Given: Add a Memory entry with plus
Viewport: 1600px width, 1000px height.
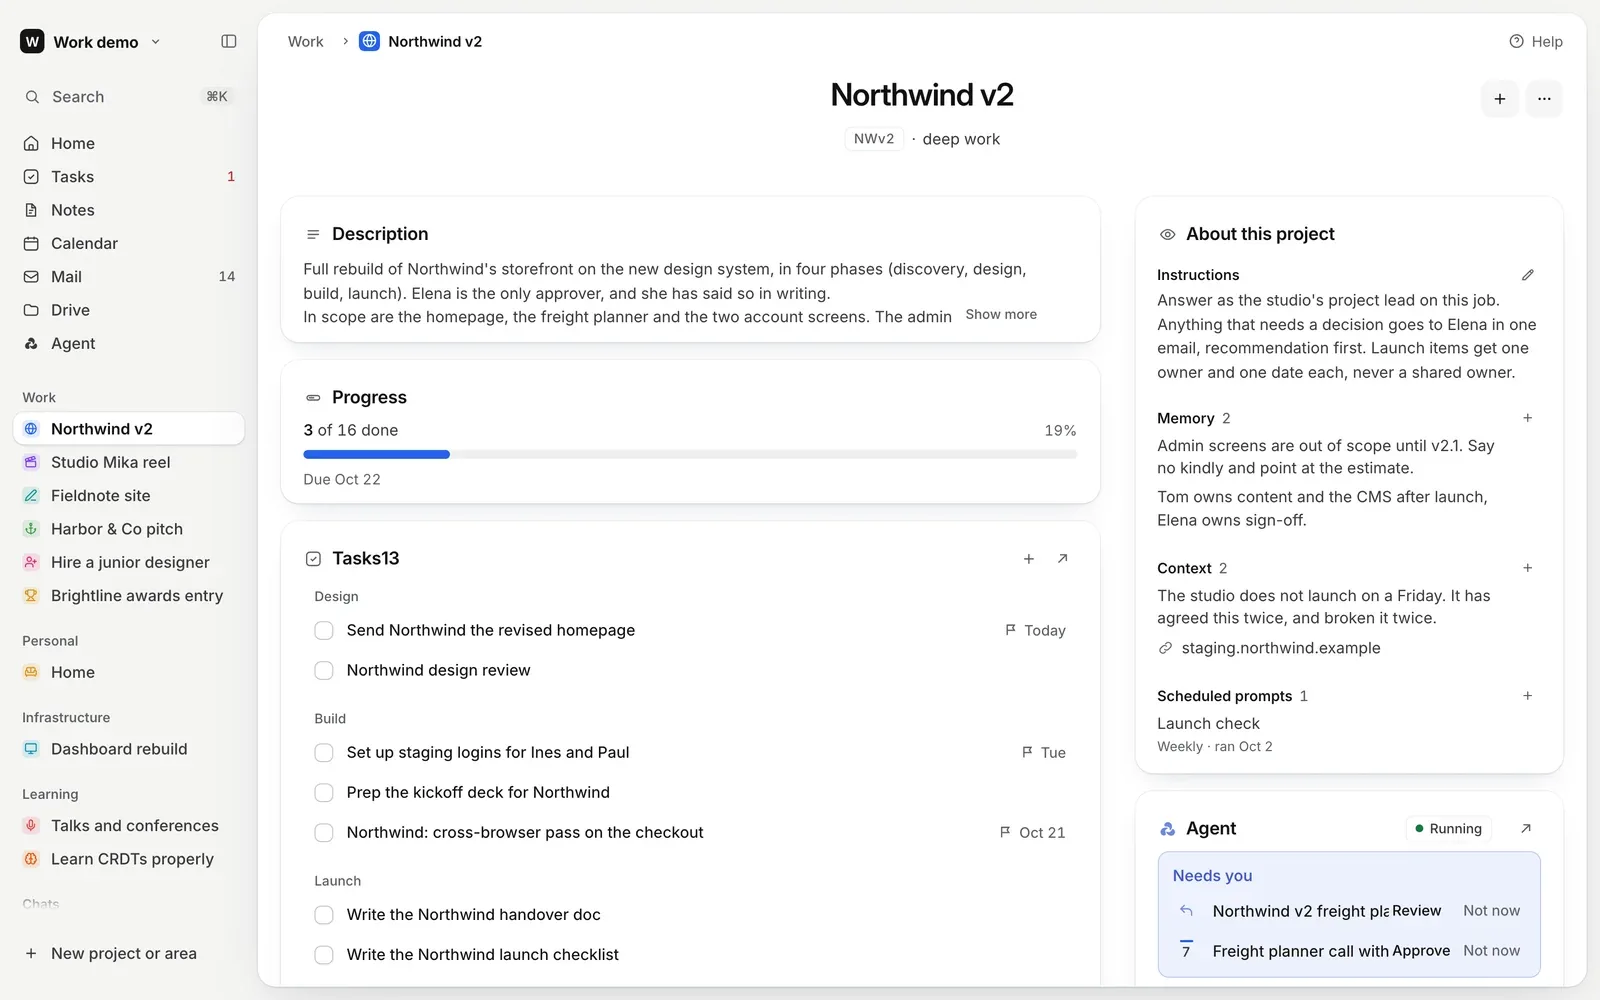Looking at the screenshot, I should click(1528, 418).
